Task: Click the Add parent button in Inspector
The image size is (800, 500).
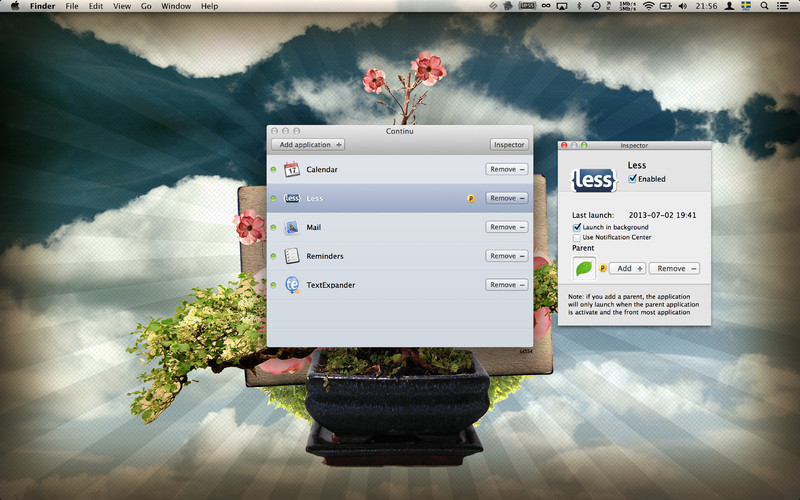Action: pos(628,268)
